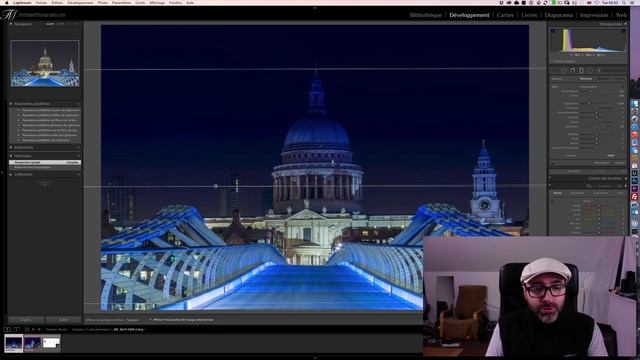Expand the Lightroom color presets folder
Image resolution: width=640 pixels, height=360 pixels.
[18, 110]
